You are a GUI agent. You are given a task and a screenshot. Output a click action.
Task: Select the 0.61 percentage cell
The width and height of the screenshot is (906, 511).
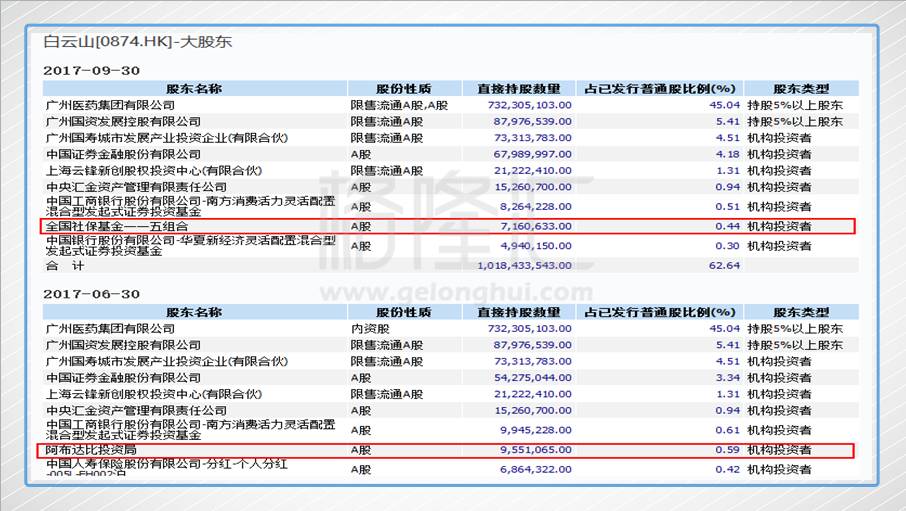727,430
